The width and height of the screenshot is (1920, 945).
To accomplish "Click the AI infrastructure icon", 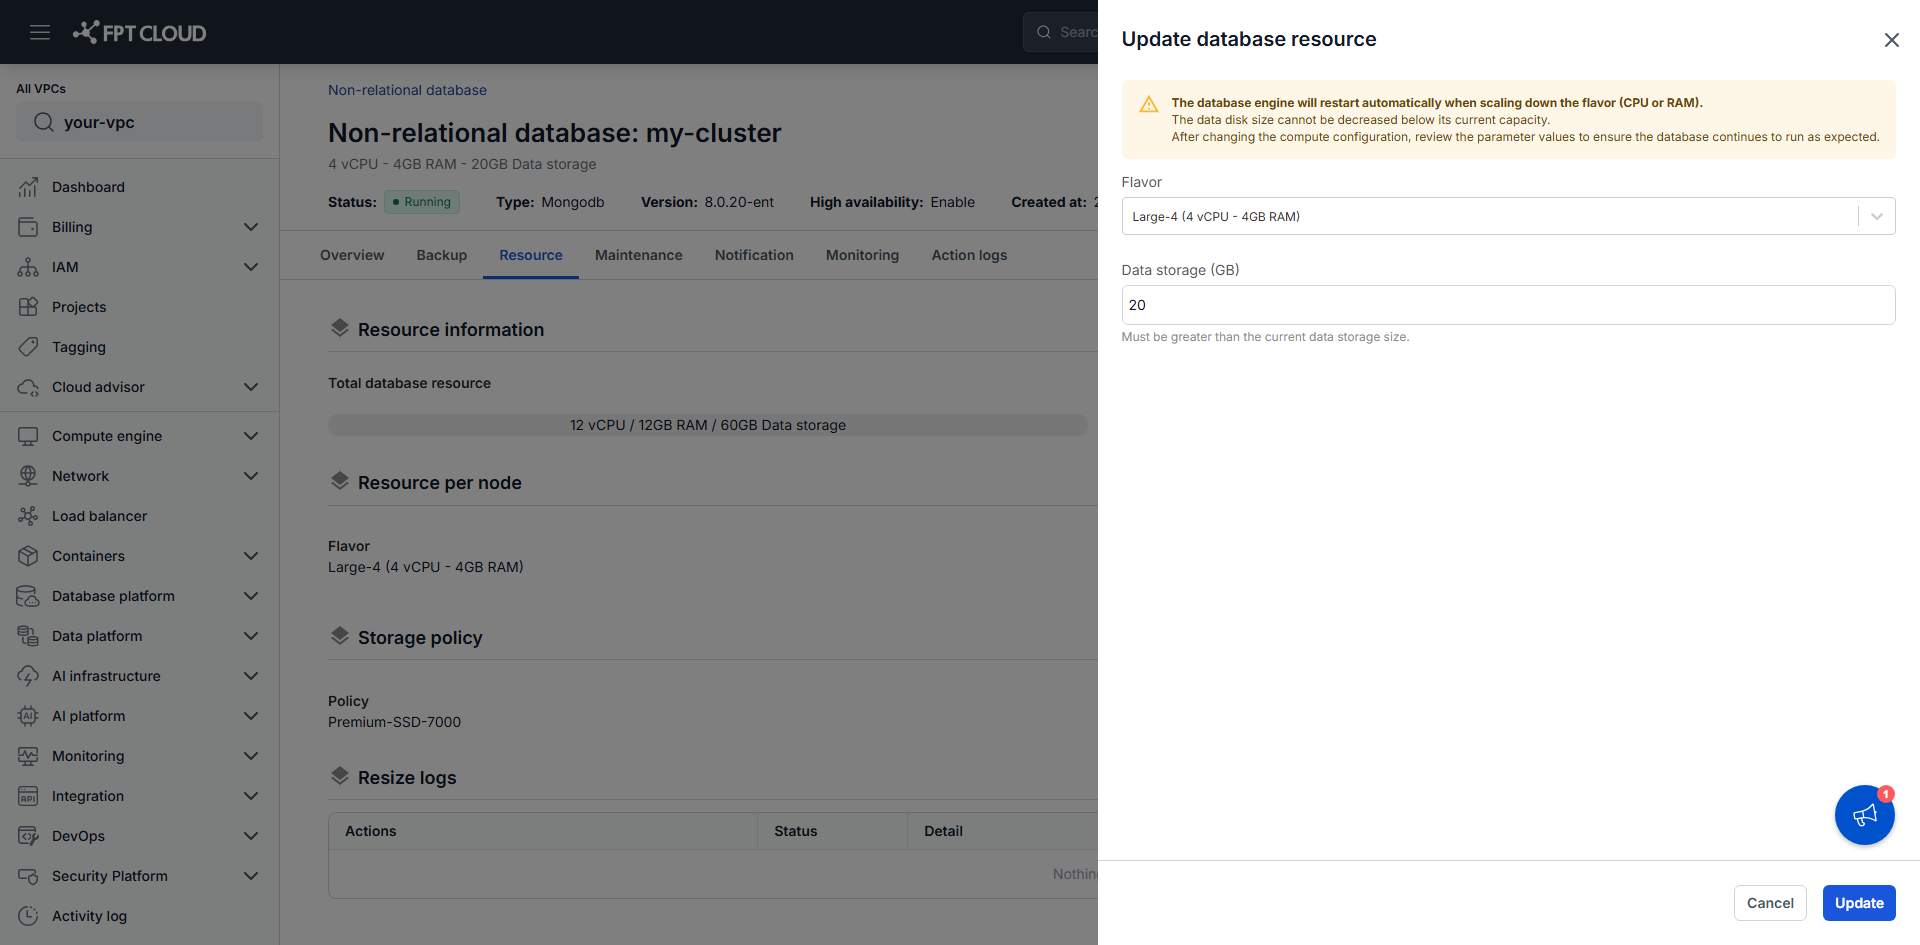I will (x=28, y=676).
